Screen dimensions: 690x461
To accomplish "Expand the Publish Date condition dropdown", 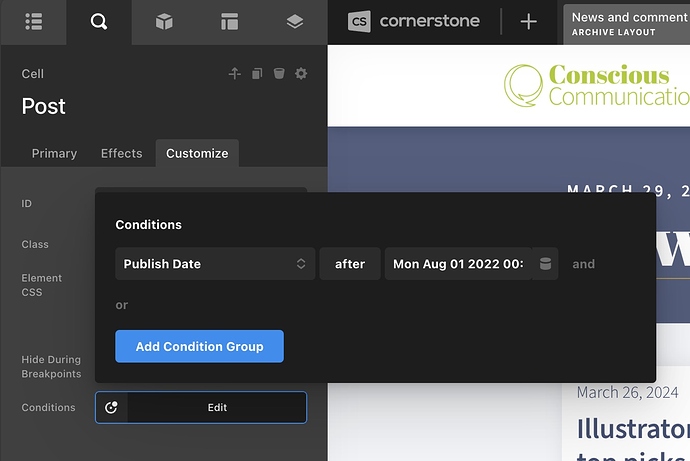I will [215, 264].
